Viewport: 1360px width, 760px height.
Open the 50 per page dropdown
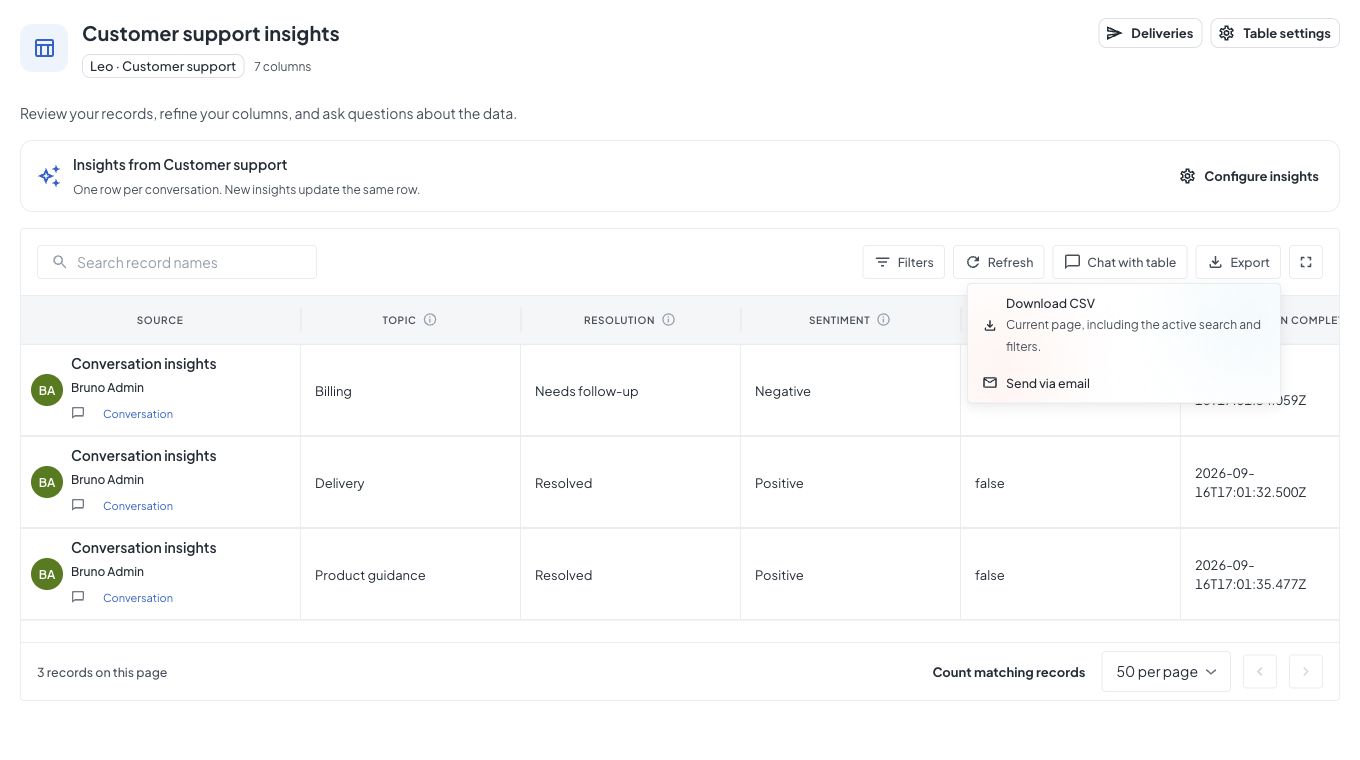(x=1166, y=672)
